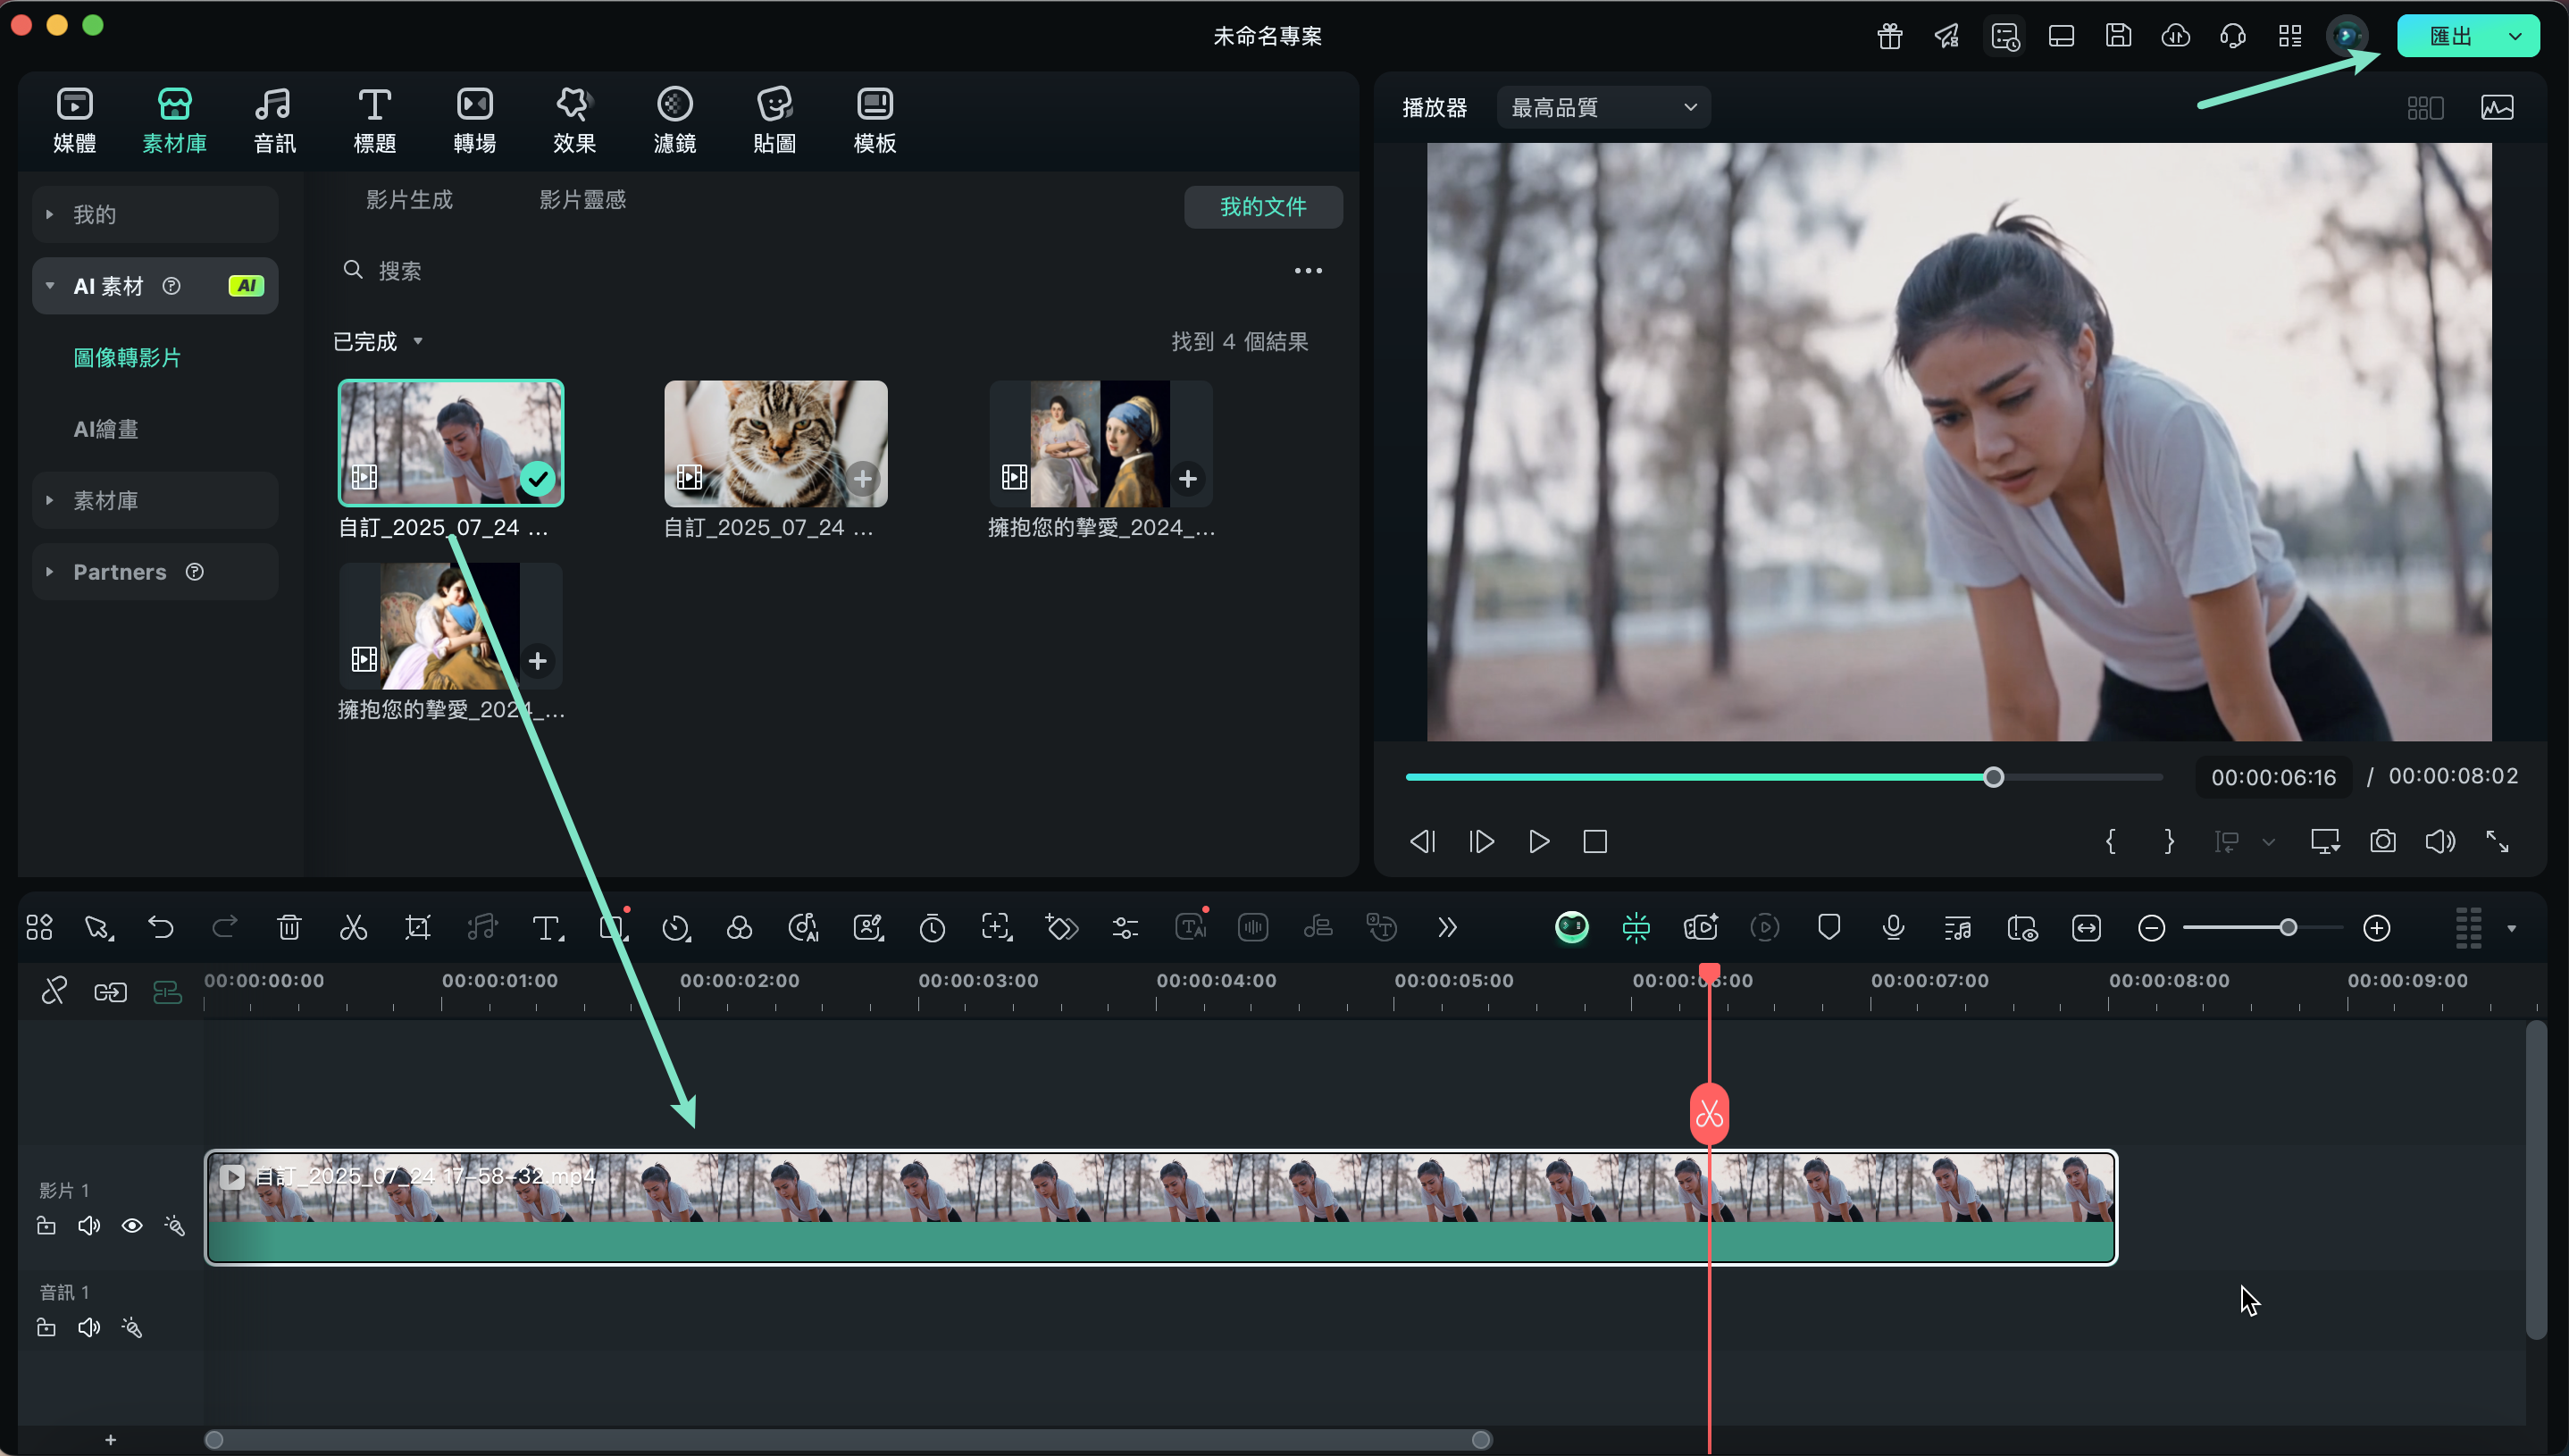Click the delete trash icon
This screenshot has width=2569, height=1456.
click(289, 927)
